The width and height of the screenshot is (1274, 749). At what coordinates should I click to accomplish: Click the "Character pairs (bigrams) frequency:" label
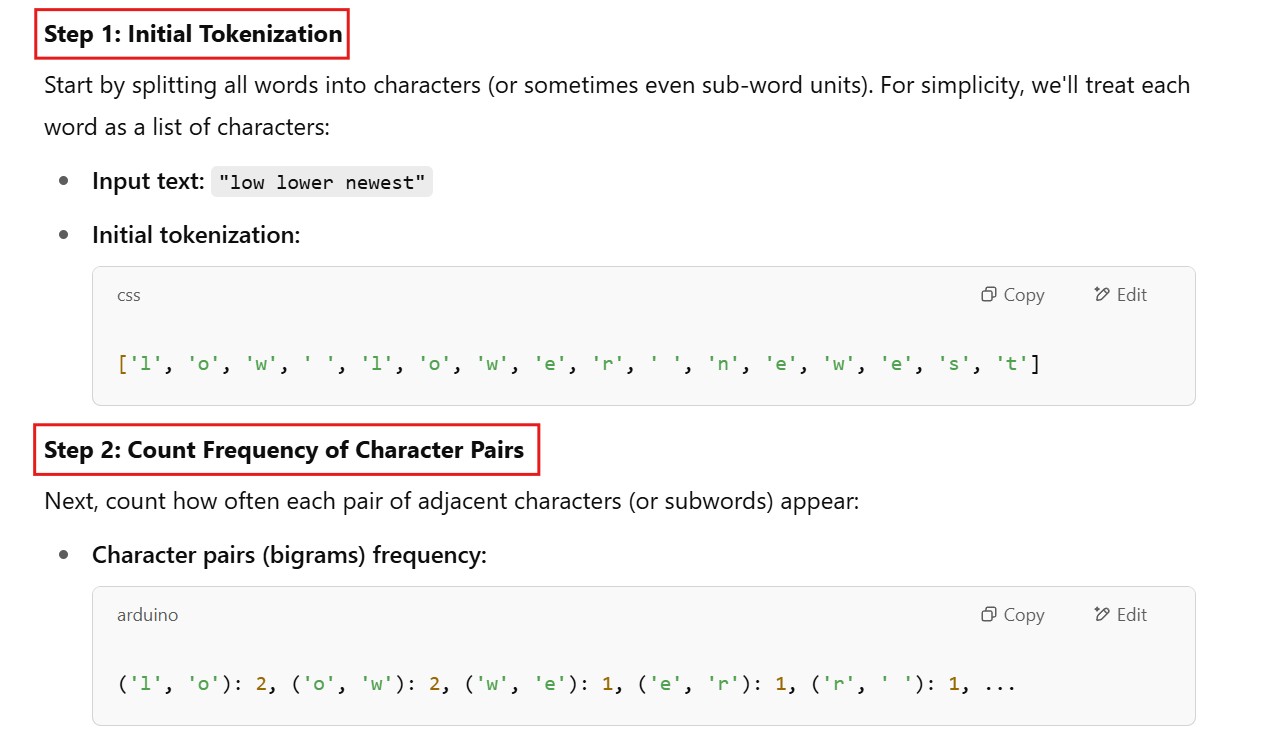pos(289,555)
